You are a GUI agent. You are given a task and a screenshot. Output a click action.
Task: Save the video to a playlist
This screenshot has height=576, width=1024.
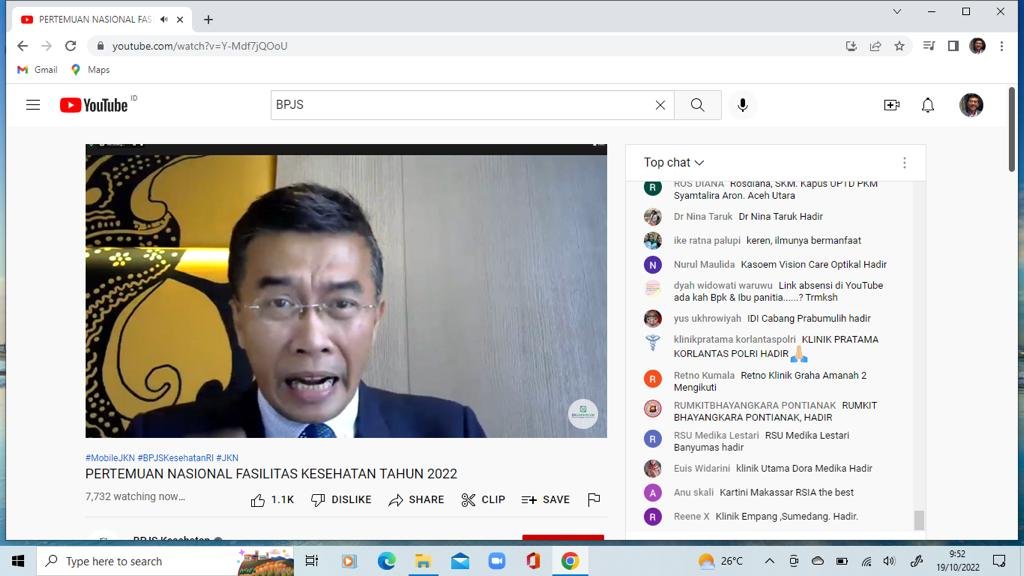[x=545, y=500]
